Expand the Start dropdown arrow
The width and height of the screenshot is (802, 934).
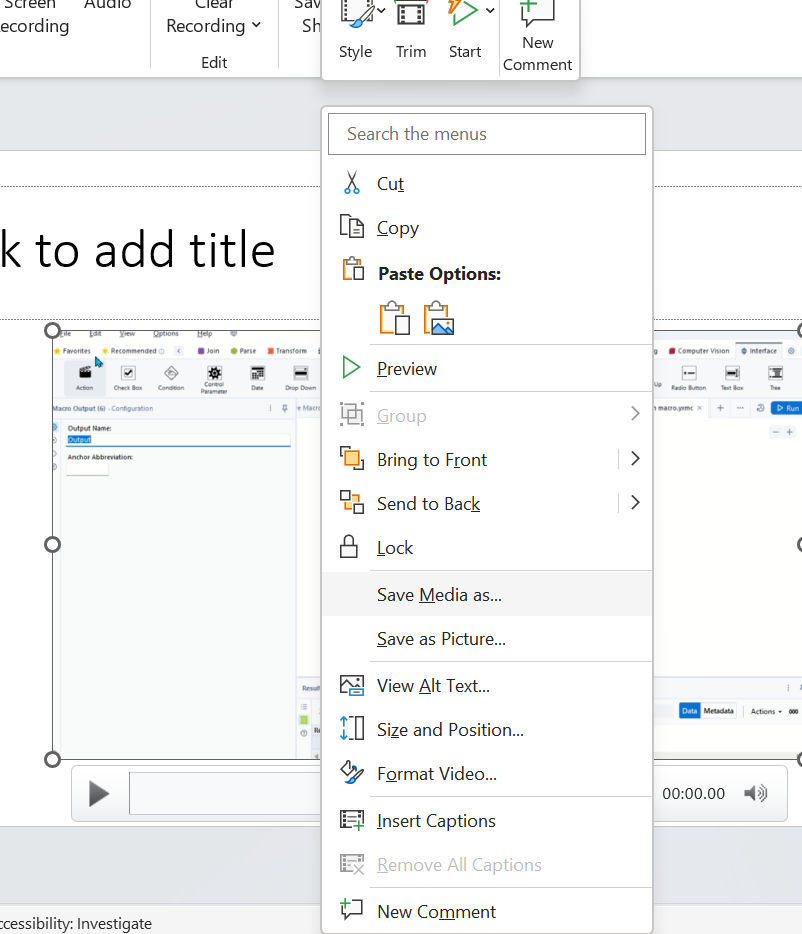[490, 10]
